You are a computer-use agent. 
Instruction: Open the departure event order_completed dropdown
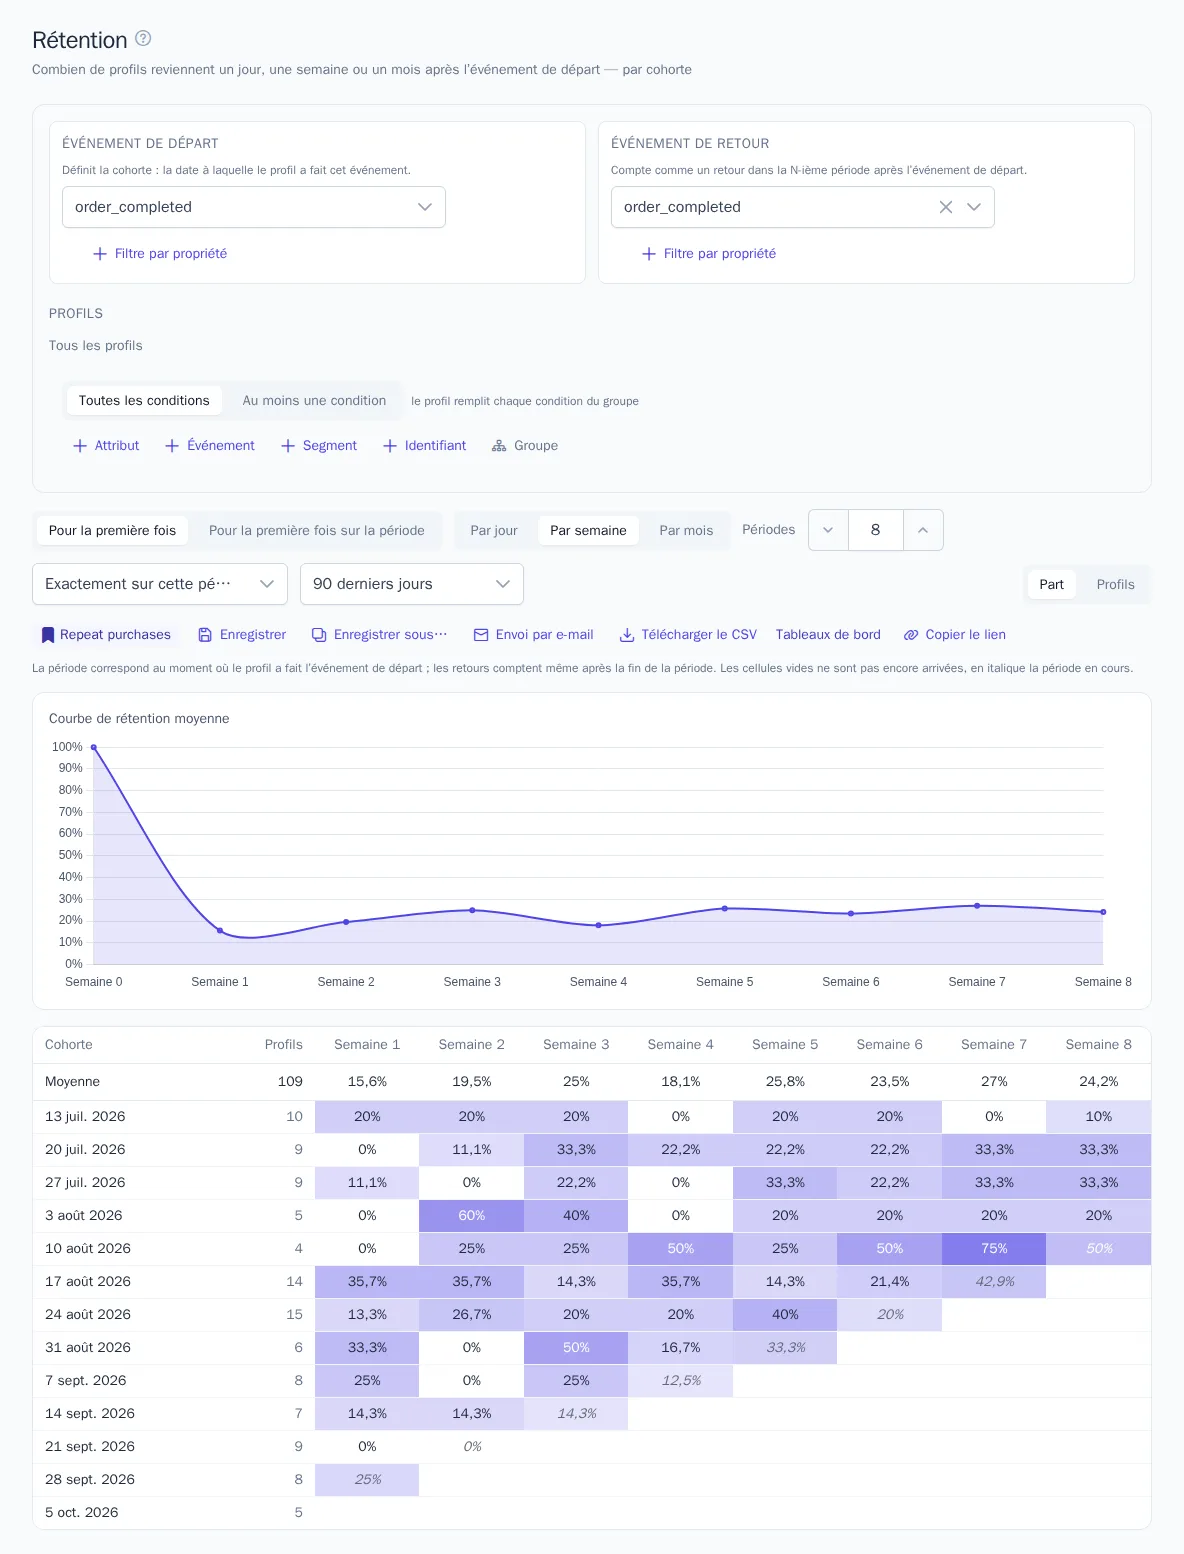[x=254, y=207]
